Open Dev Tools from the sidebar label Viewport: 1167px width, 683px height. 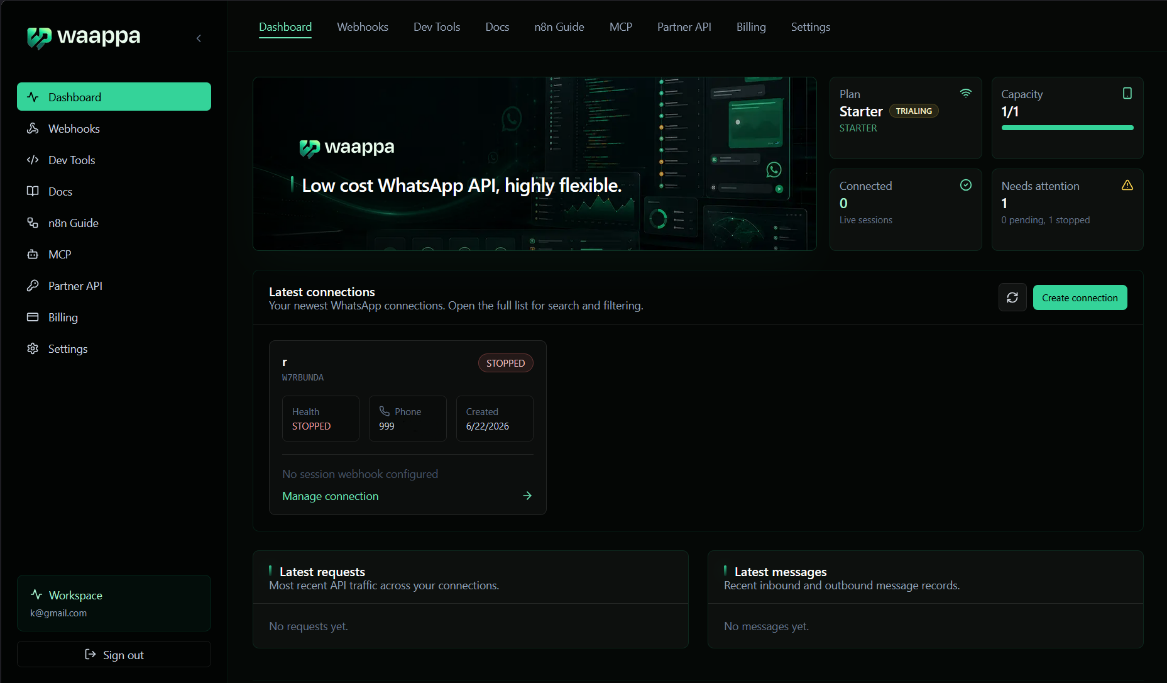[x=71, y=160]
